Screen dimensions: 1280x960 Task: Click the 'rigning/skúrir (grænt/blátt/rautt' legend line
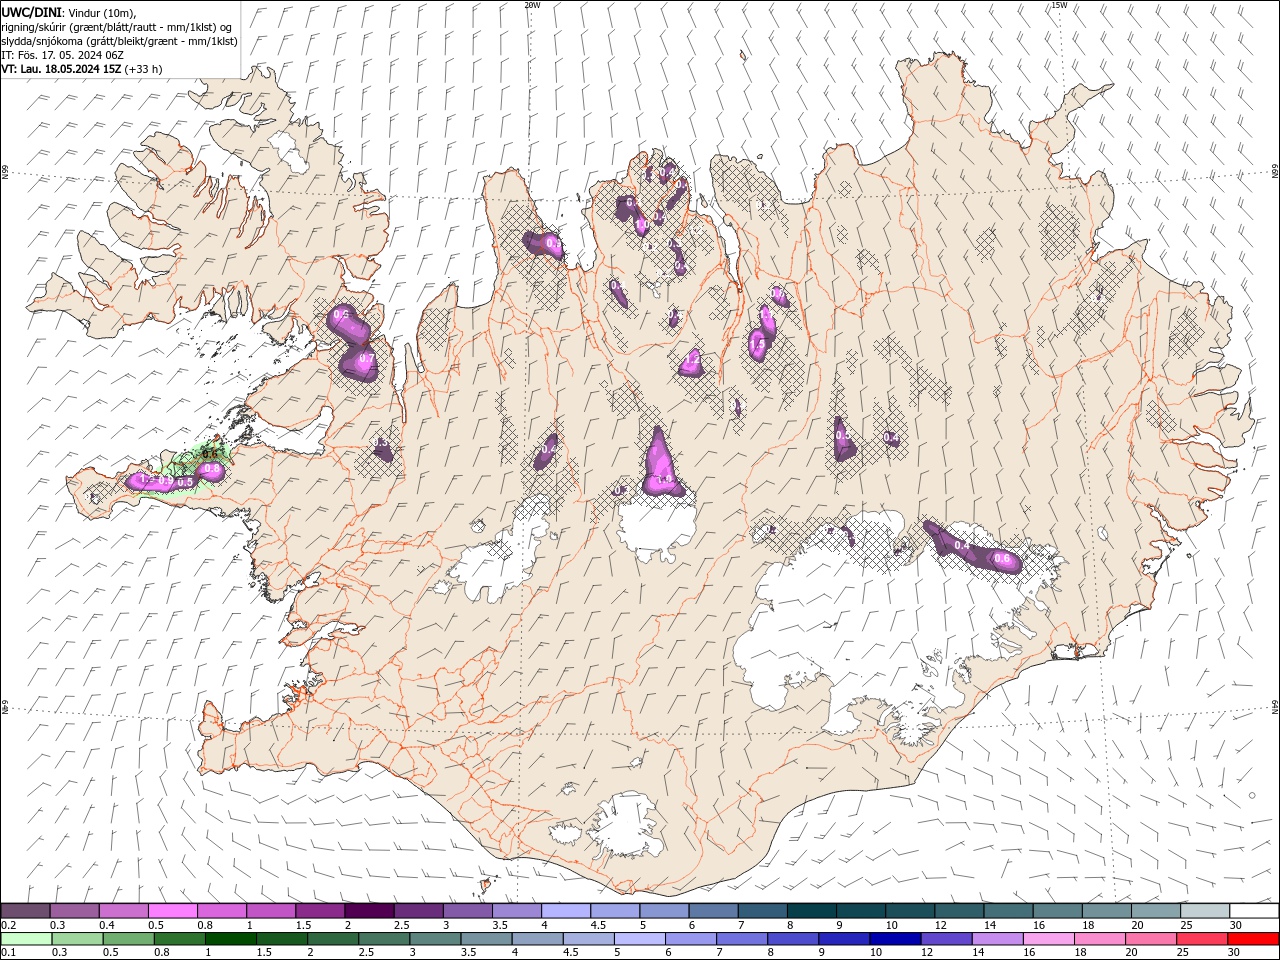pyautogui.click(x=117, y=27)
